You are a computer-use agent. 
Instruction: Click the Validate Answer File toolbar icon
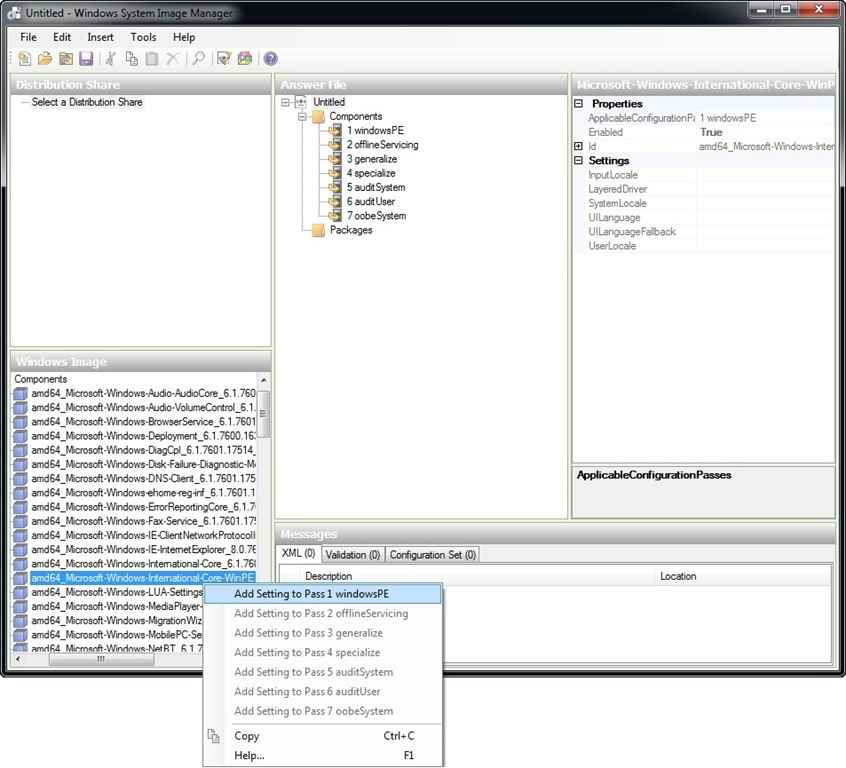[224, 58]
